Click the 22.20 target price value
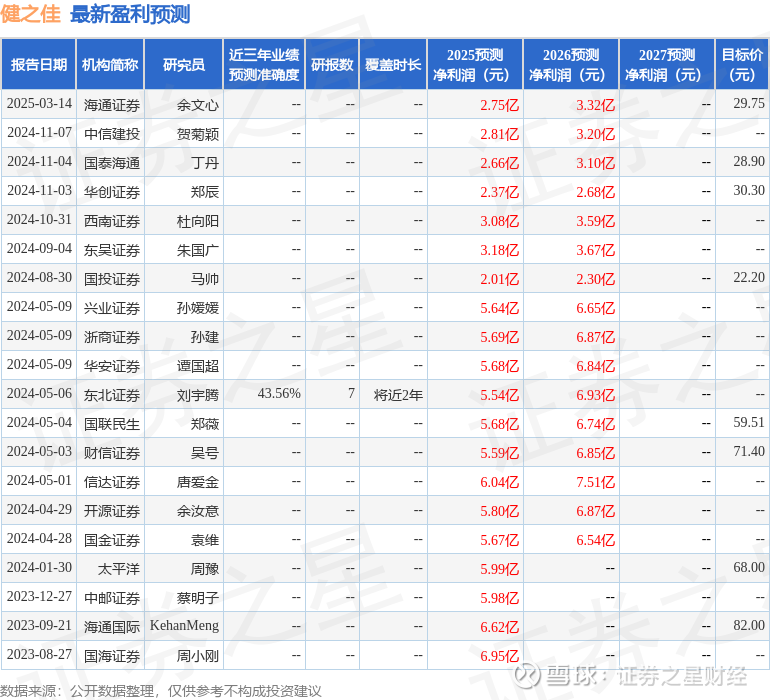The width and height of the screenshot is (770, 700). point(749,278)
